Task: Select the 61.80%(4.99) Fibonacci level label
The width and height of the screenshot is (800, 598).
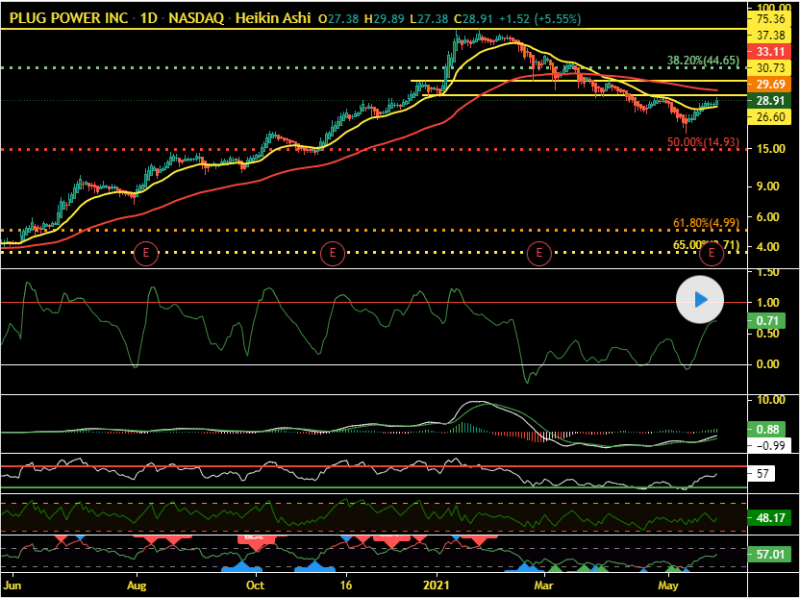Action: [706, 223]
